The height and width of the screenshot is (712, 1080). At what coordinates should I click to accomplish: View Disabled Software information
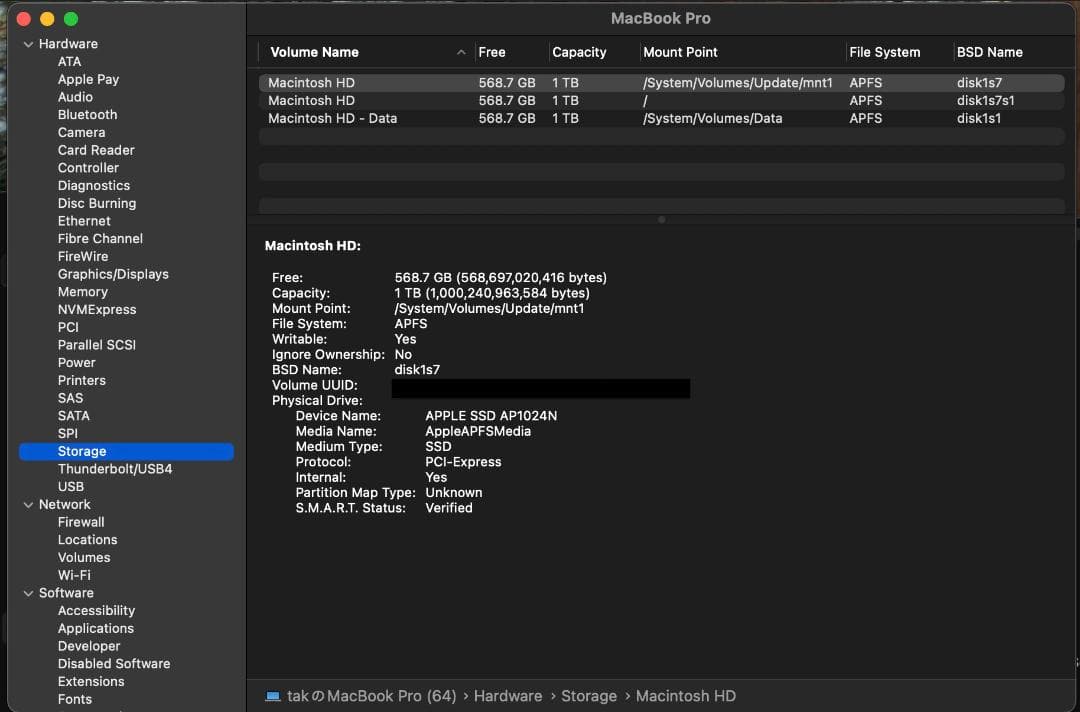pos(113,663)
